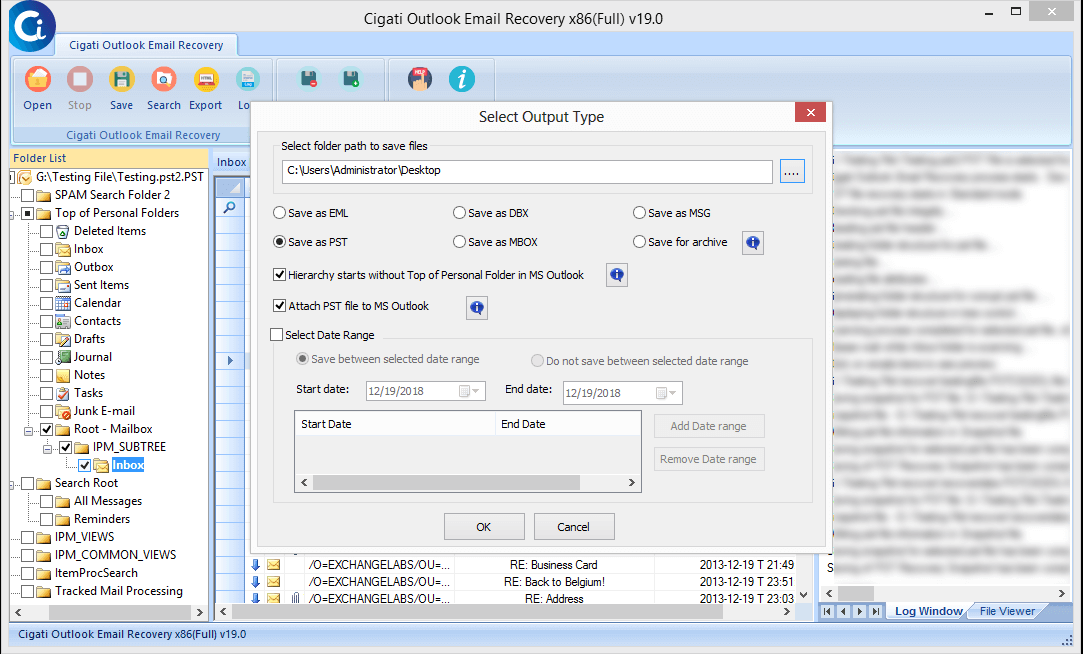This screenshot has height=654, width=1083.
Task: Select the Calendar folder
Action: pyautogui.click(x=97, y=302)
